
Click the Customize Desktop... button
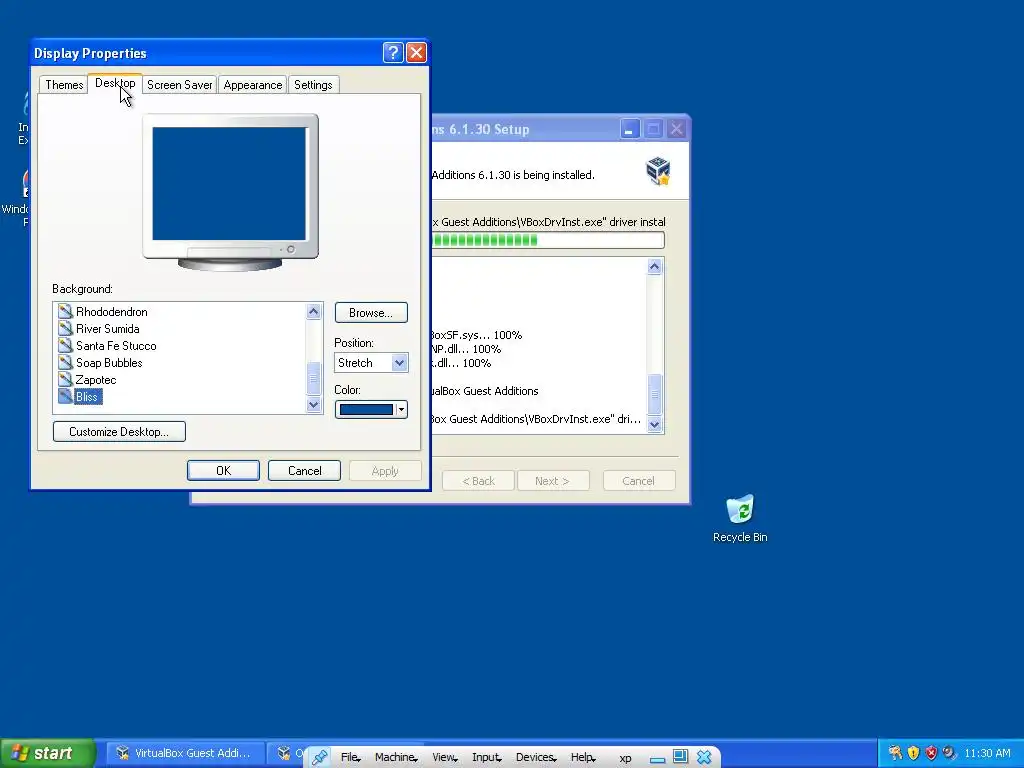pyautogui.click(x=119, y=432)
